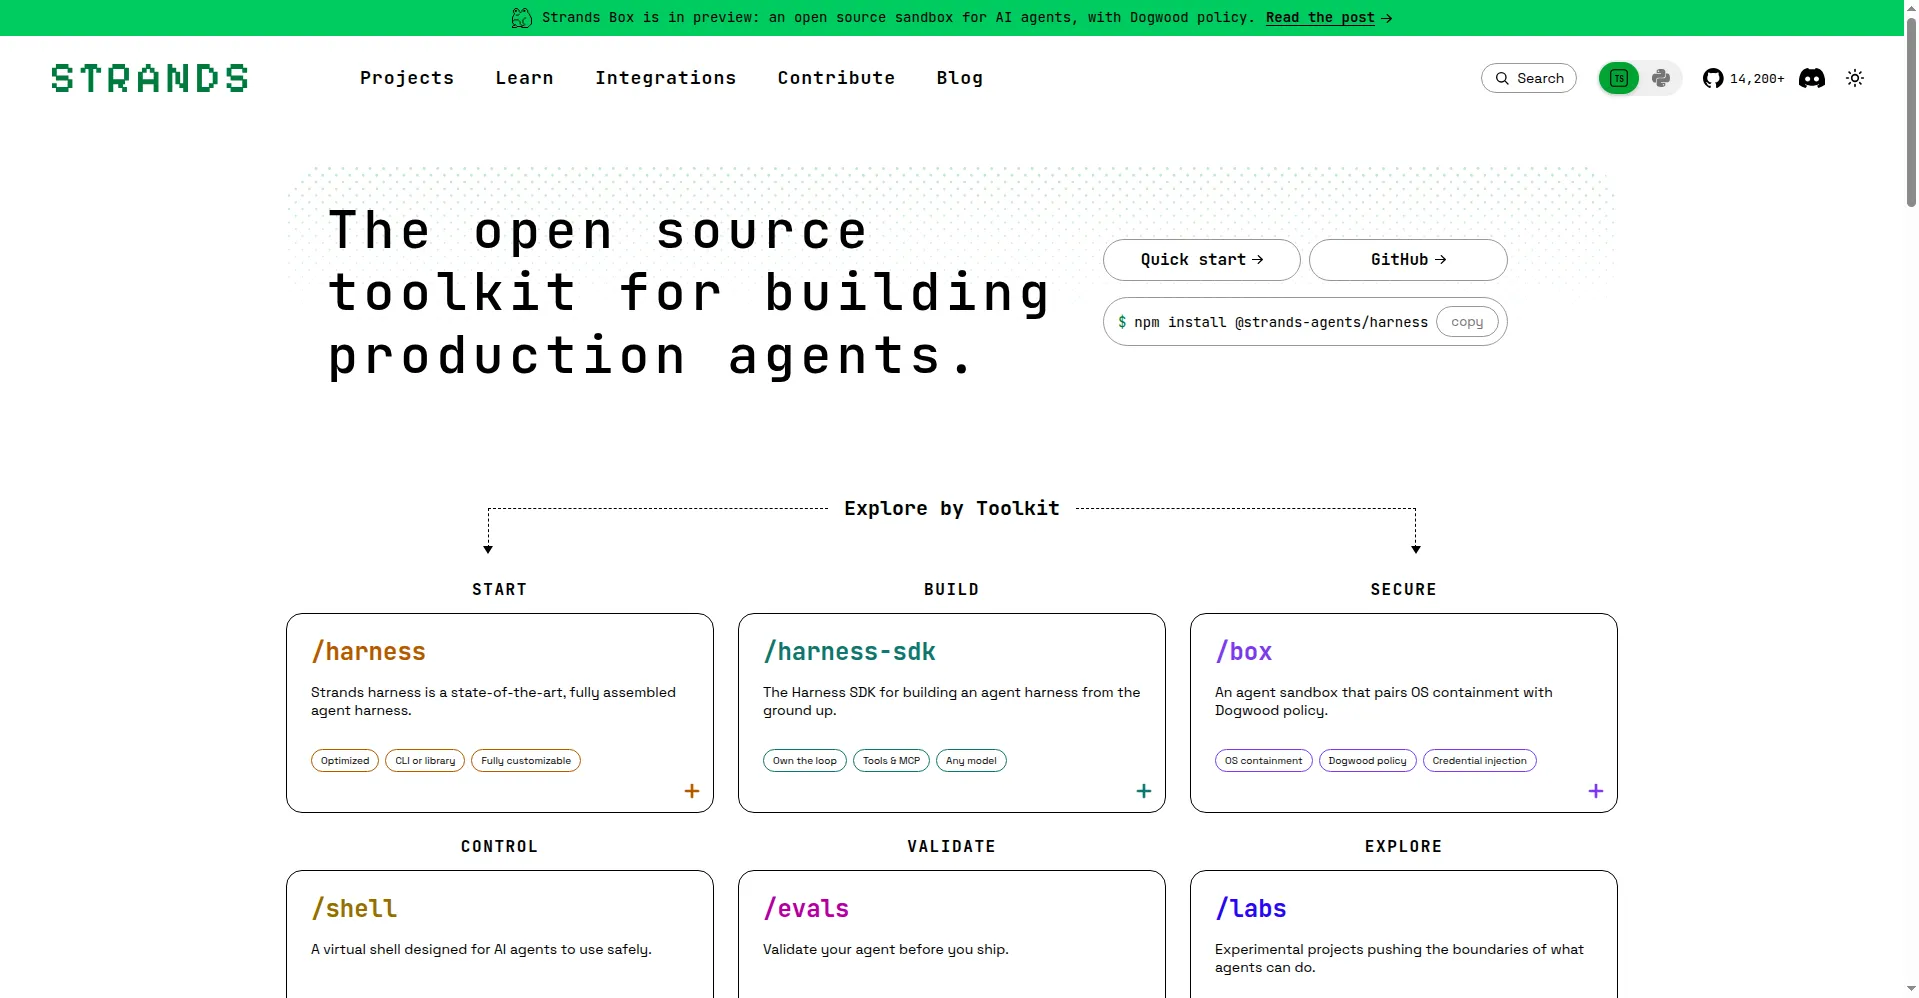Click the 'OS containment' tag
This screenshot has width=1919, height=998.
[x=1264, y=761]
